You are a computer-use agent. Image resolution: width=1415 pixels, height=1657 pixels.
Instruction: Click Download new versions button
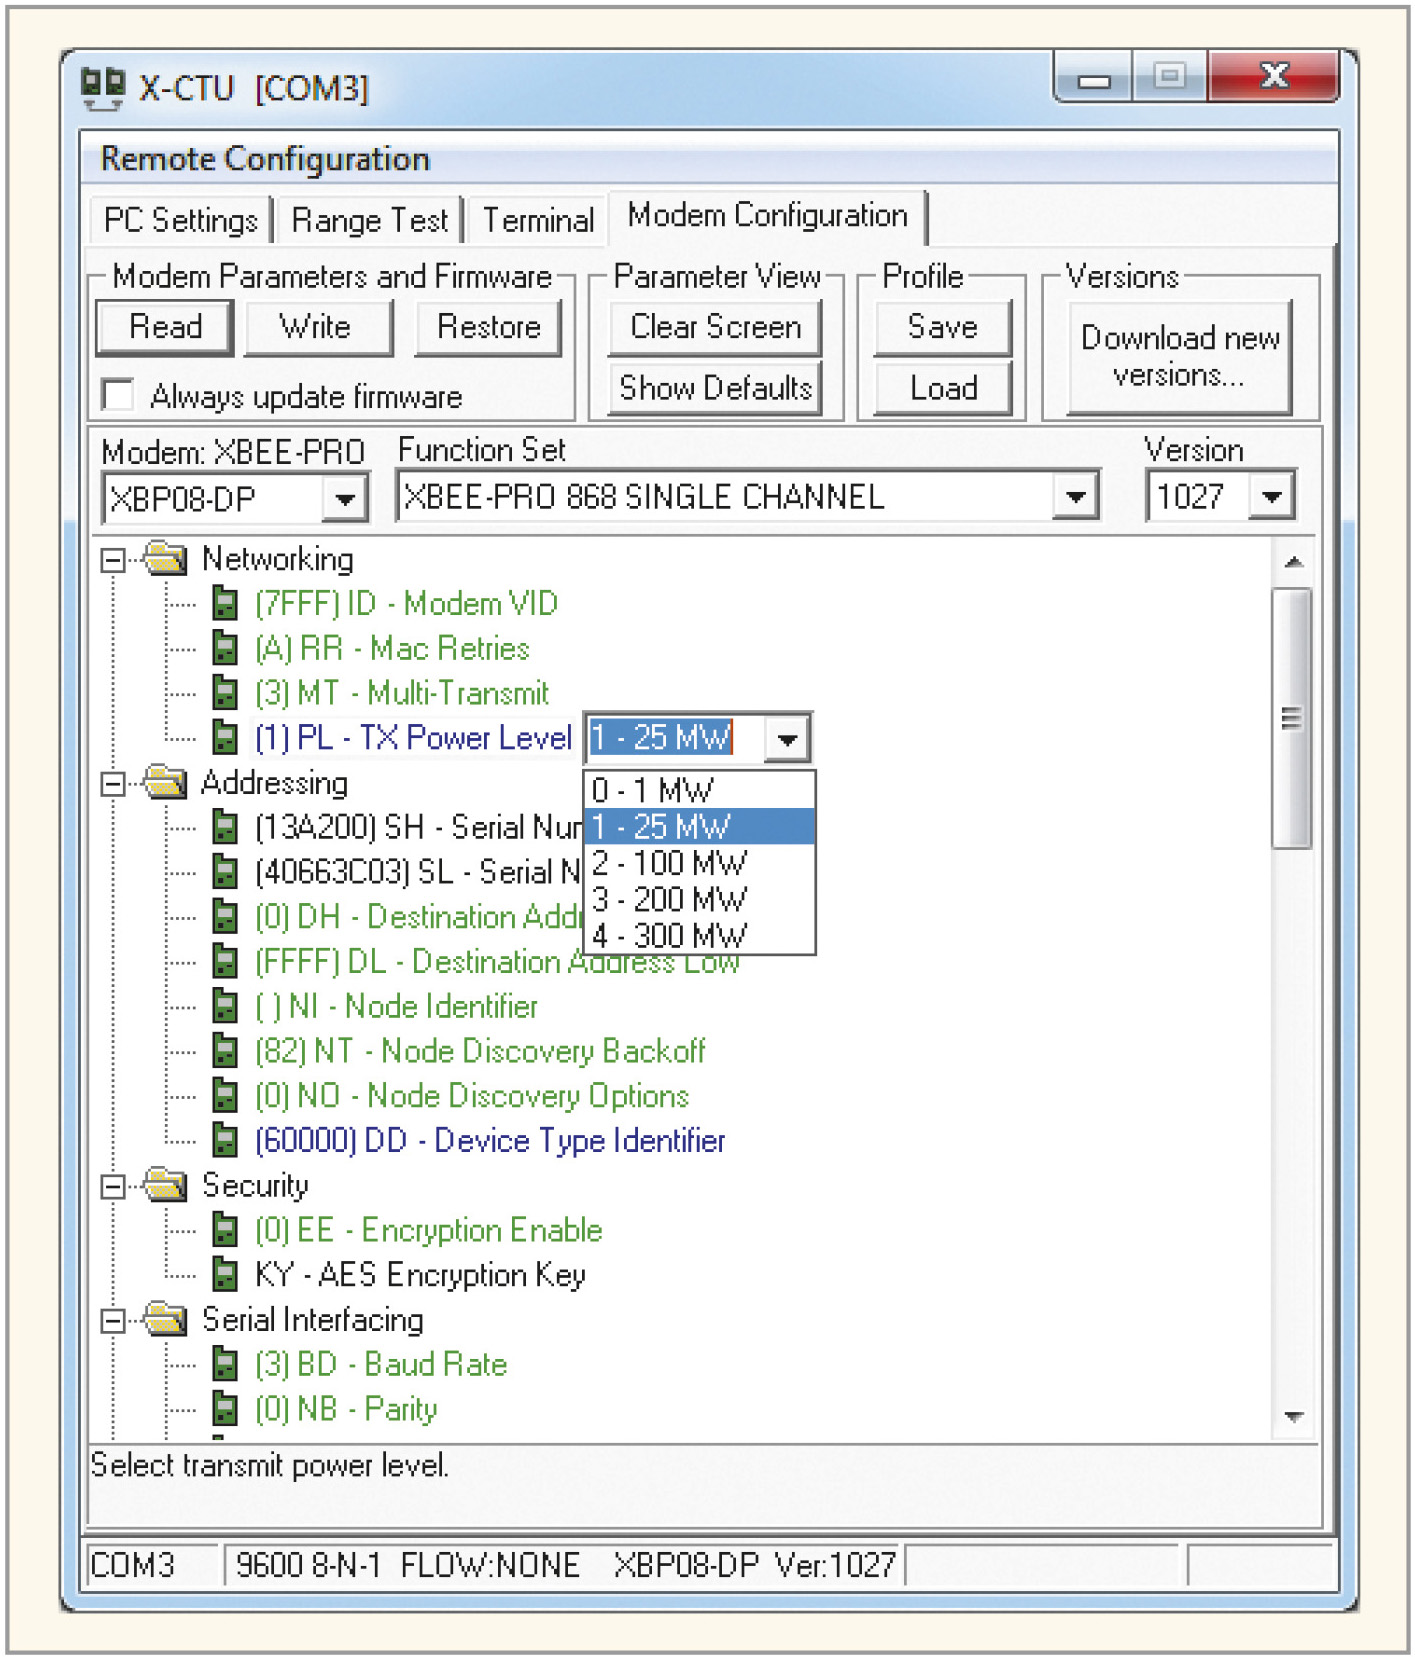[1180, 357]
